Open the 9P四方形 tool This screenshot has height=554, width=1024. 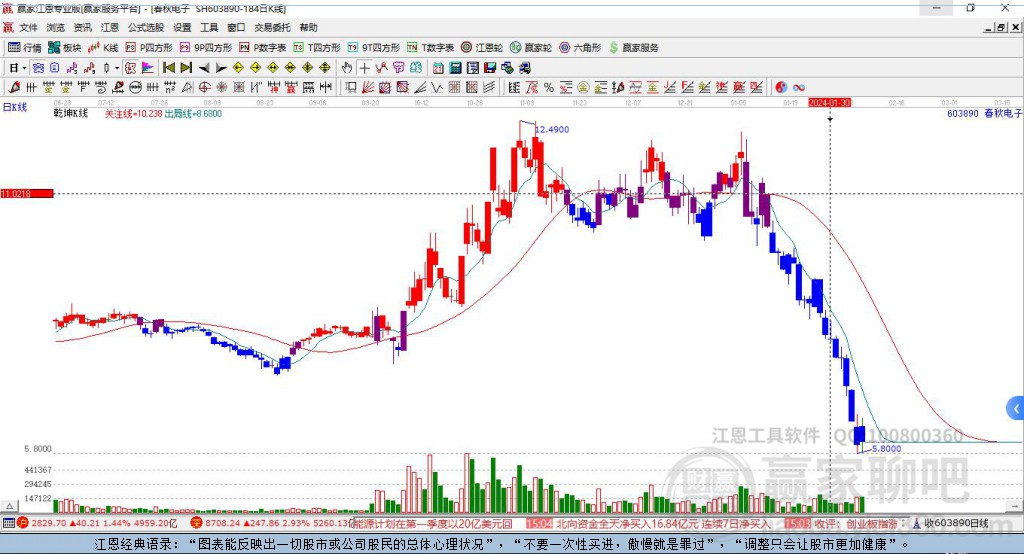click(206, 48)
